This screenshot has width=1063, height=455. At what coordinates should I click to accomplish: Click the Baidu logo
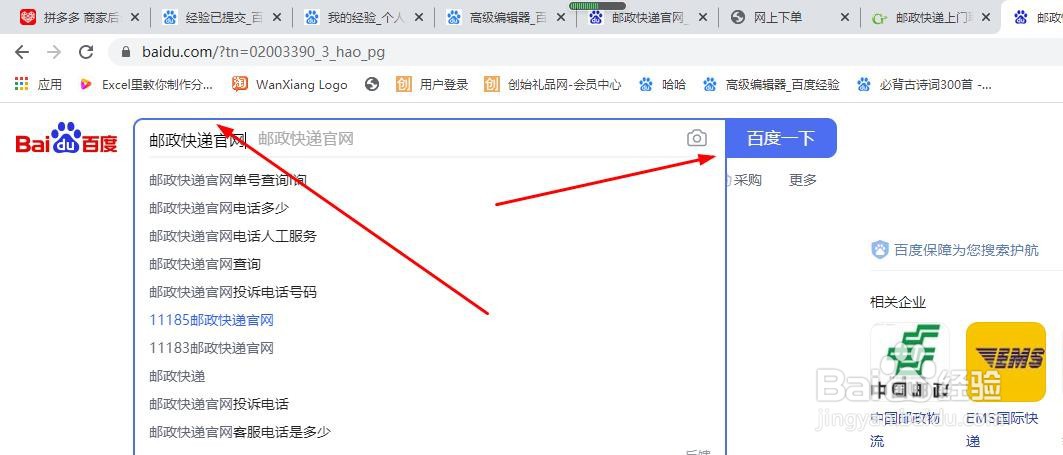tap(66, 138)
